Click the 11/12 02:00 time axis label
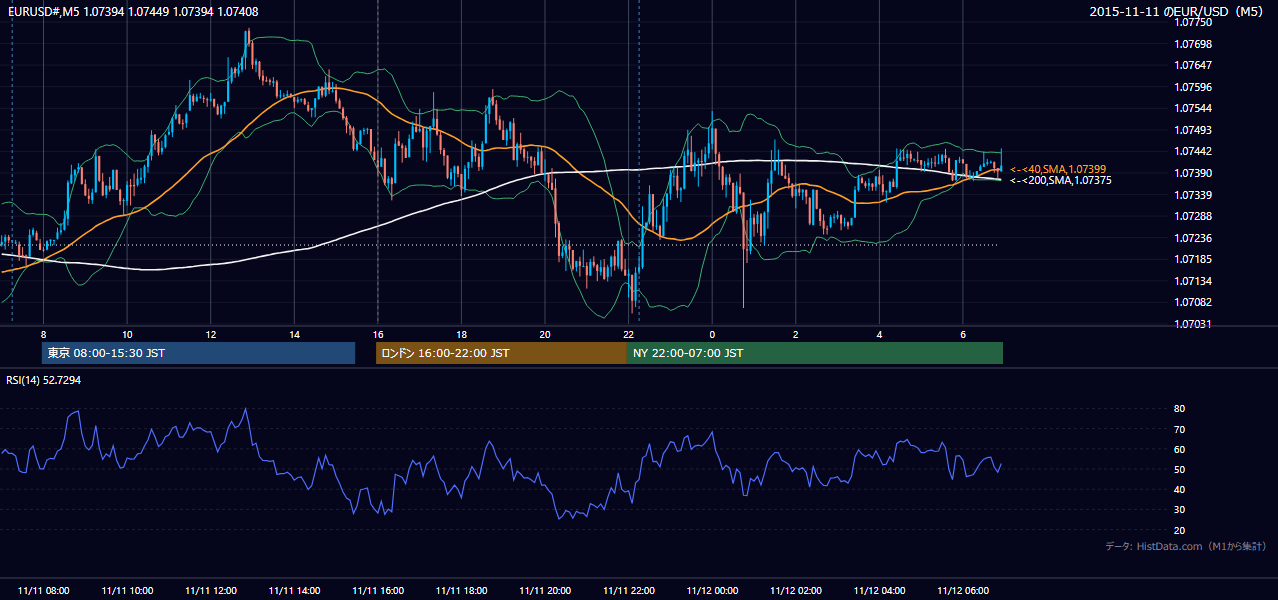This screenshot has height=600, width=1278. pyautogui.click(x=796, y=591)
